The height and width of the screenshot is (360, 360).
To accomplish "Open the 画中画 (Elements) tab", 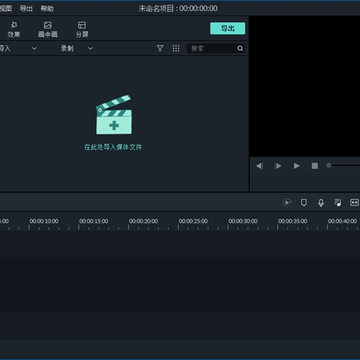I will [48, 30].
